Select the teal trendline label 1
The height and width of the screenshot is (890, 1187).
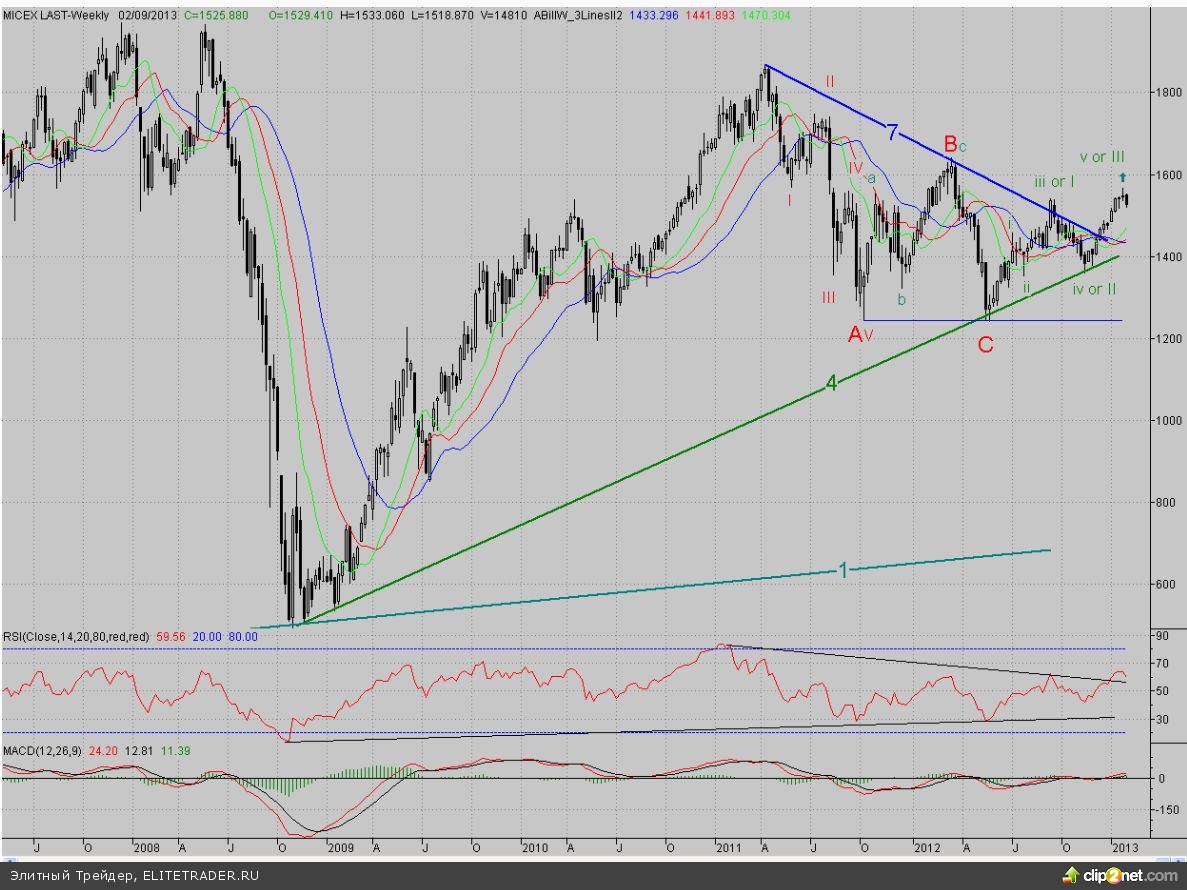point(842,569)
